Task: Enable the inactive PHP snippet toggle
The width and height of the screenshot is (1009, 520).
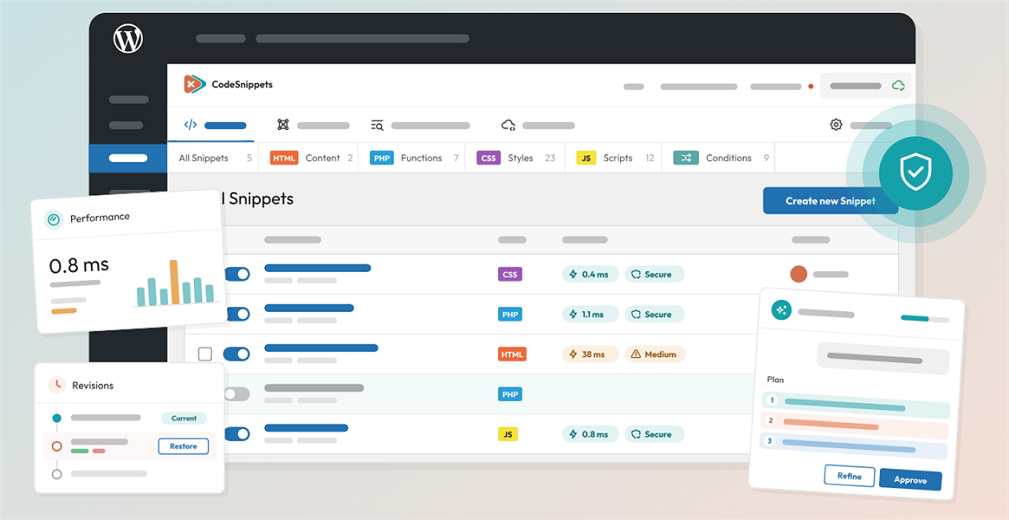Action: (x=237, y=394)
